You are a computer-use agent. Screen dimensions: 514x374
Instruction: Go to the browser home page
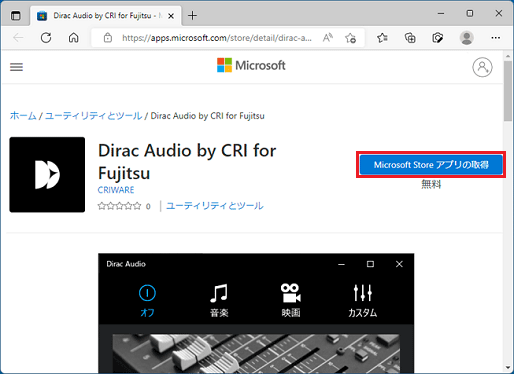[73, 38]
